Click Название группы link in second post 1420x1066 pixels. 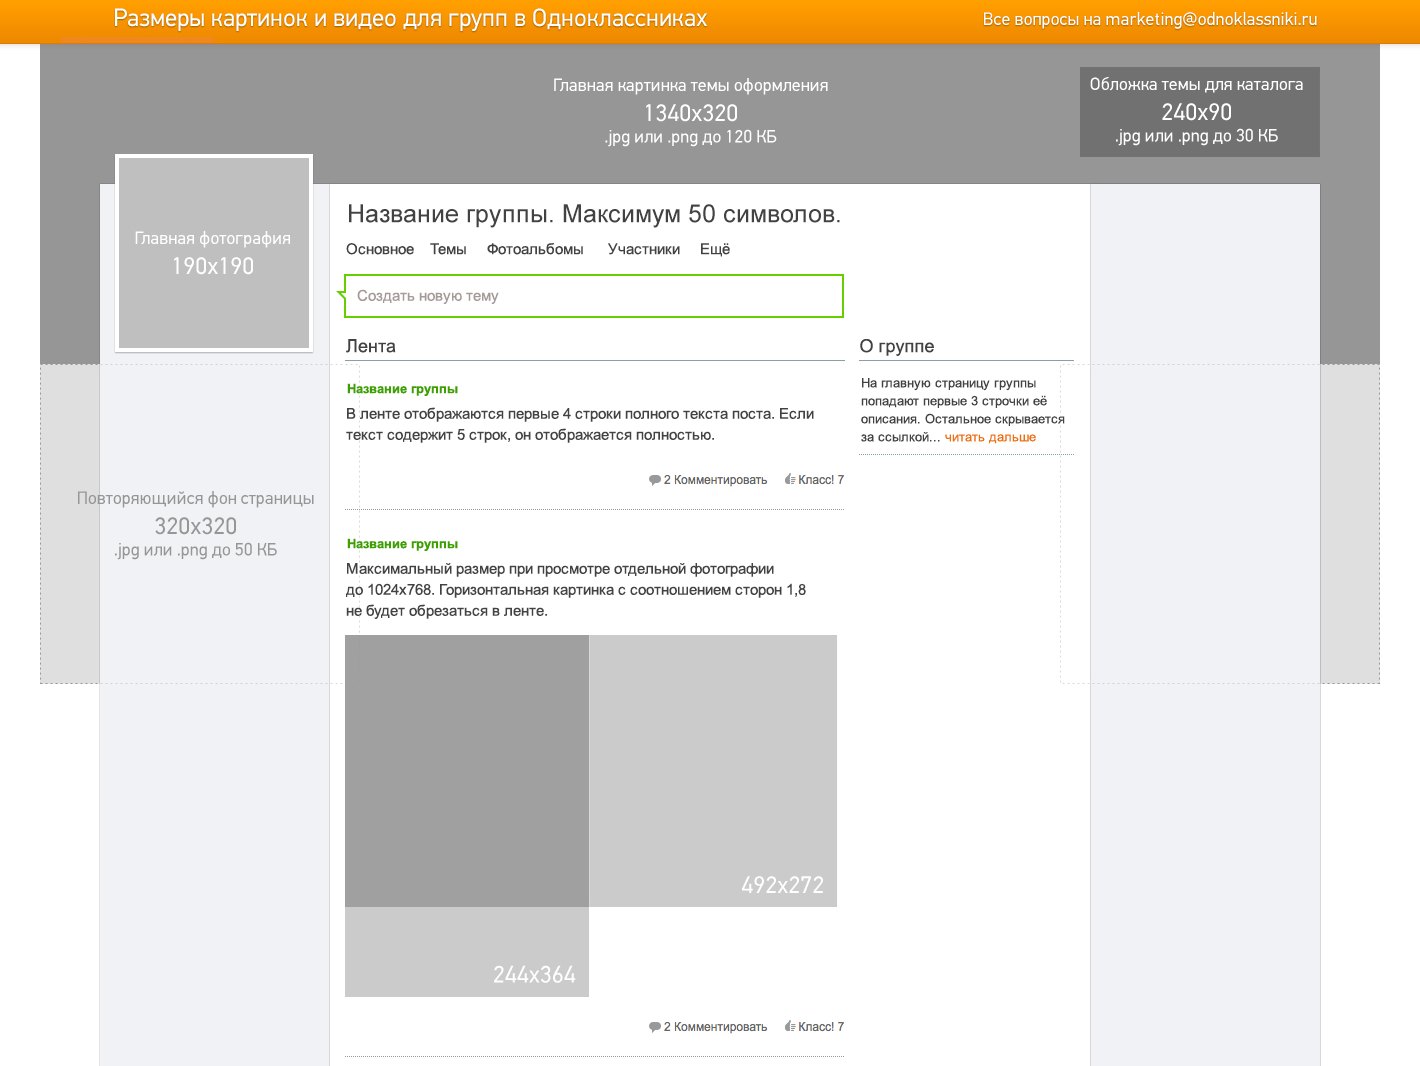pos(402,544)
